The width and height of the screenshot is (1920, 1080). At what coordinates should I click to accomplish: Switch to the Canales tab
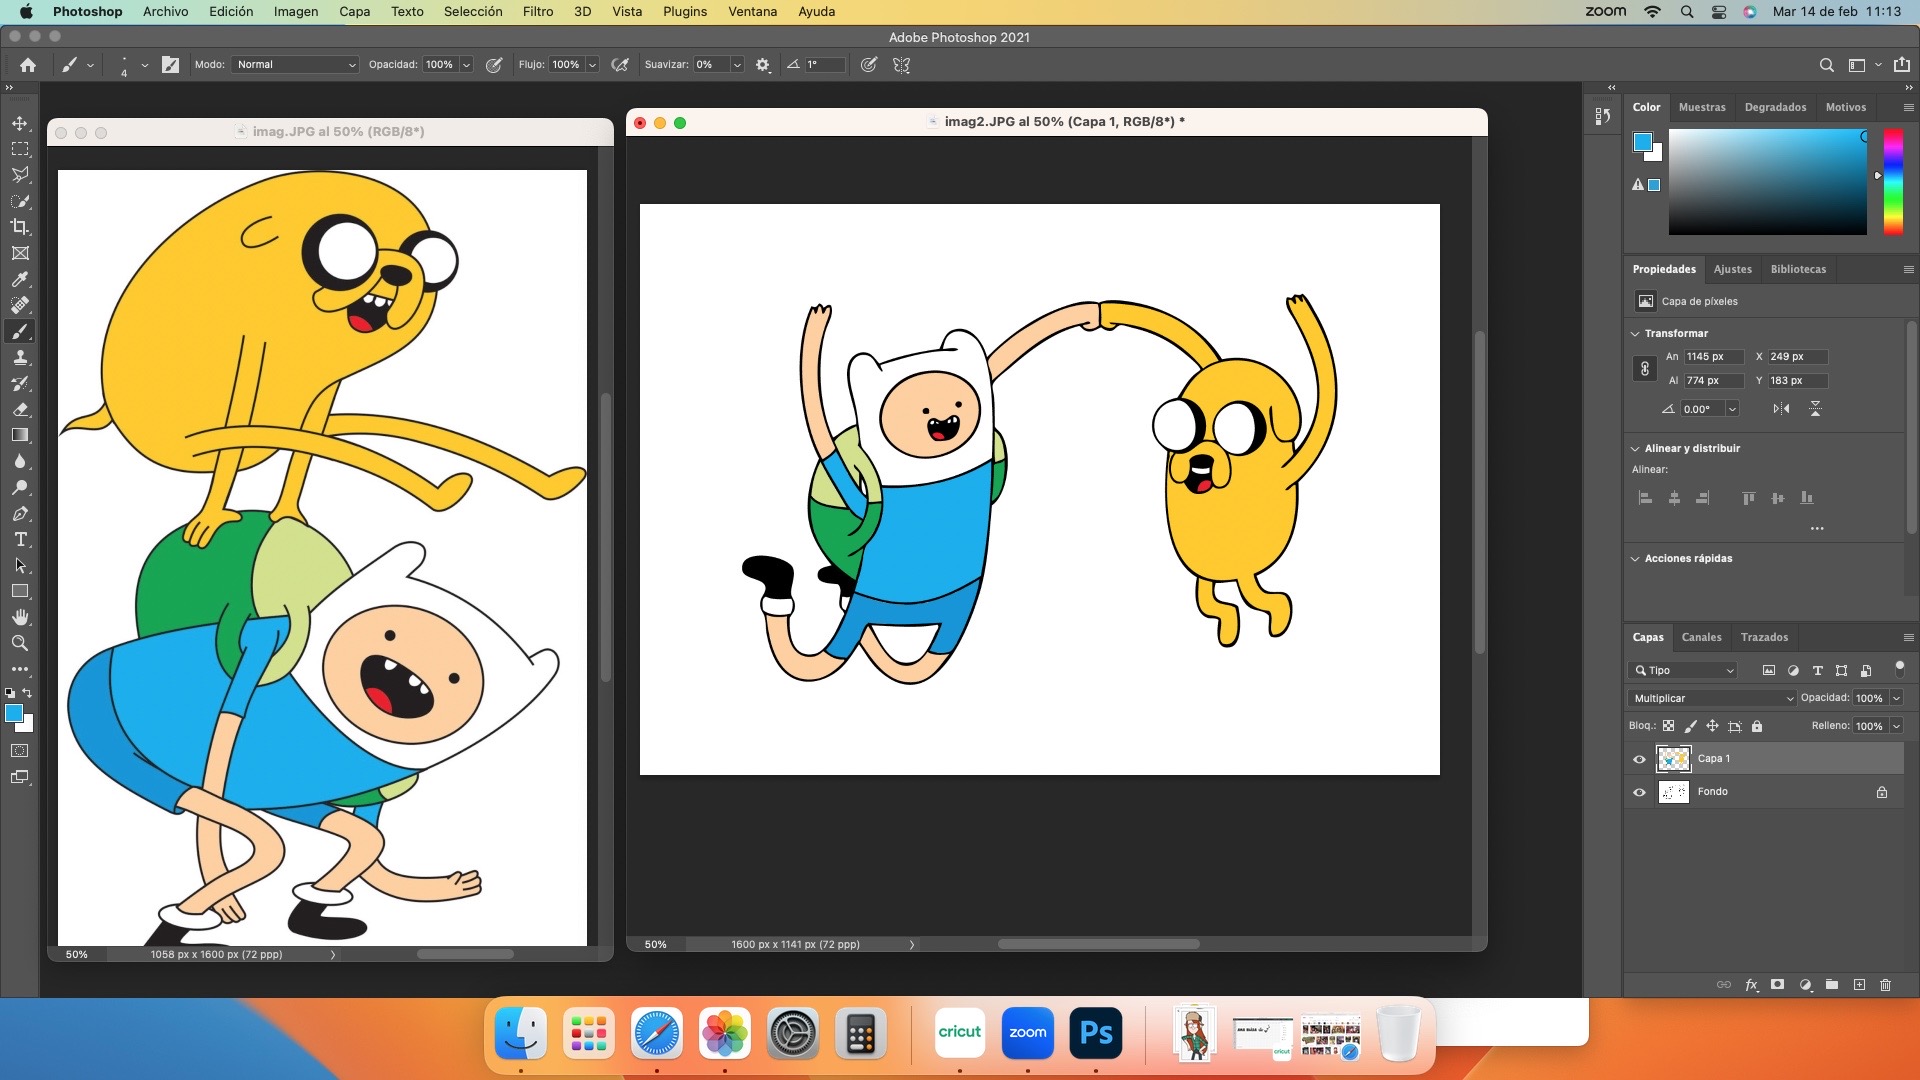coord(1701,637)
